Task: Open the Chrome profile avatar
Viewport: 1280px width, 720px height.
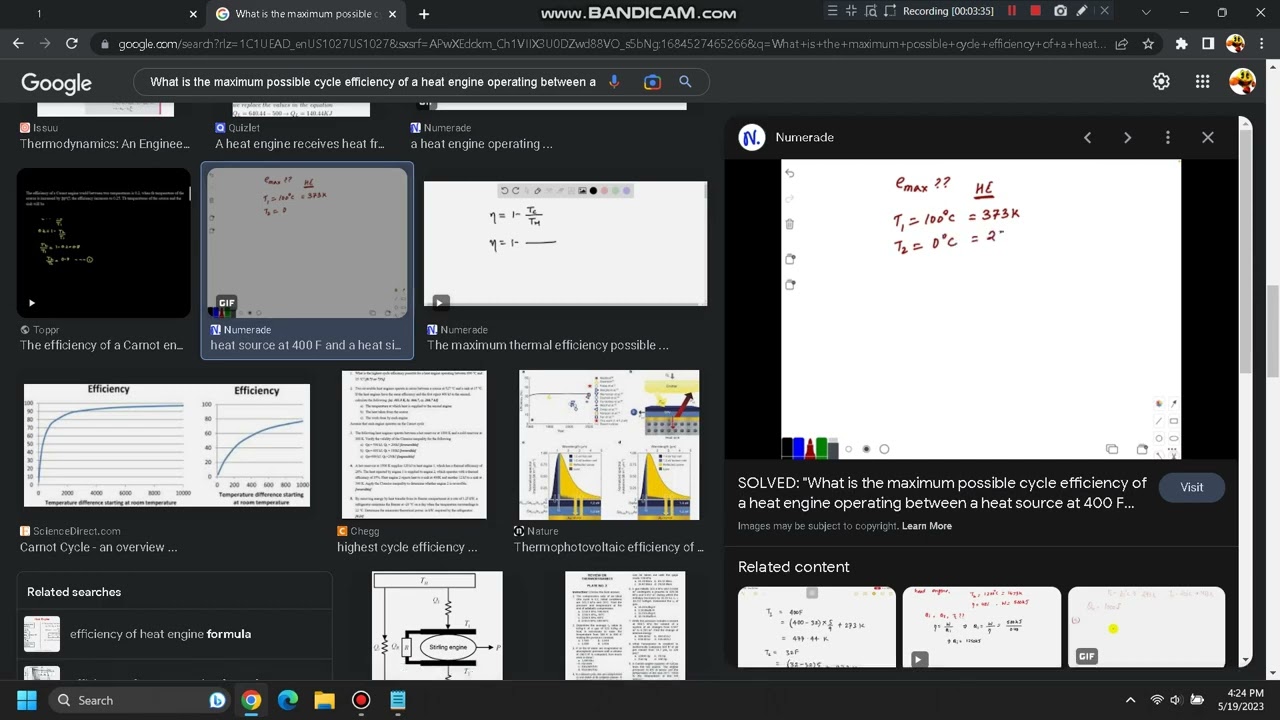Action: [x=1235, y=44]
